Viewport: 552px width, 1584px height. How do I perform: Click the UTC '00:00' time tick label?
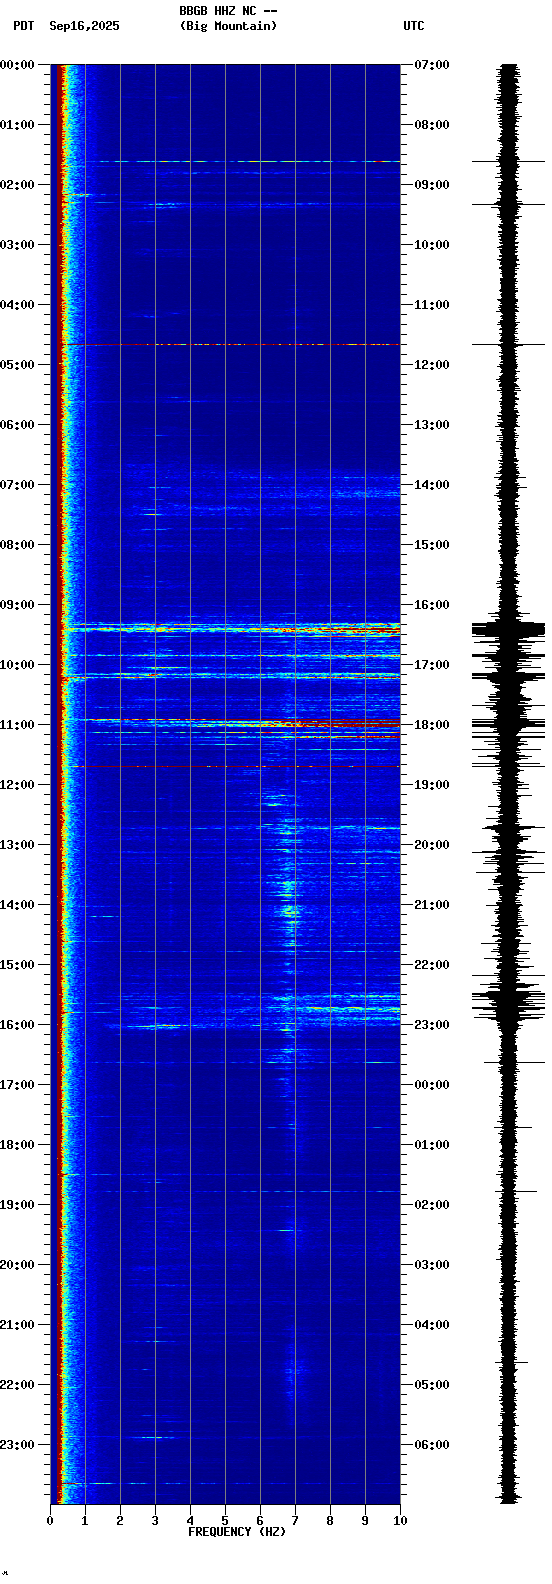[x=432, y=1085]
